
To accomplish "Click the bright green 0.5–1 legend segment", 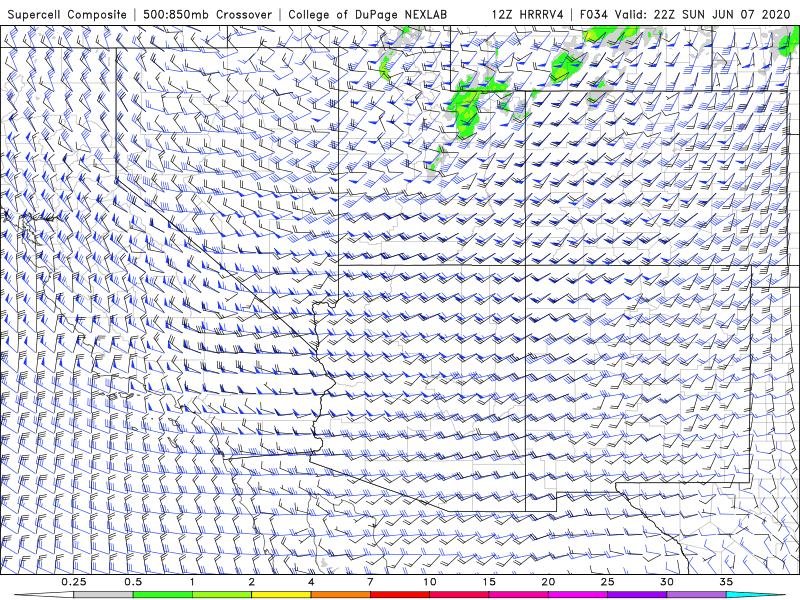I will point(163,595).
